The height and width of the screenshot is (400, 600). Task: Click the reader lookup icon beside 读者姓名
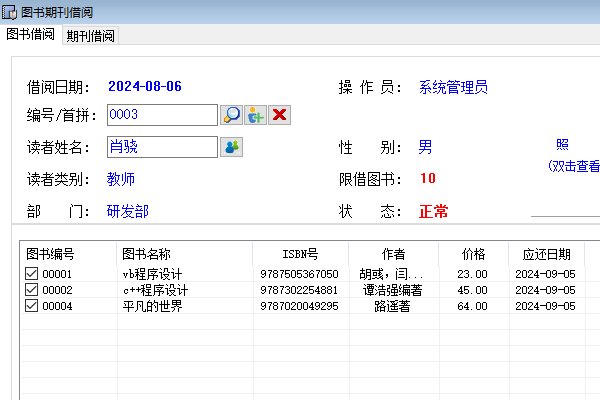point(232,147)
